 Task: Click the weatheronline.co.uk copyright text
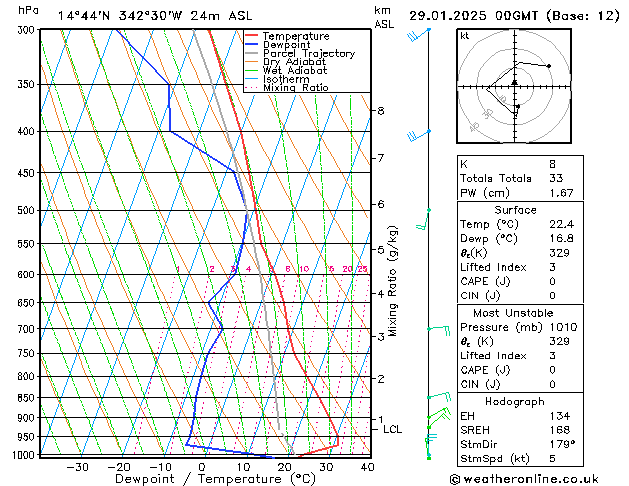(524, 479)
